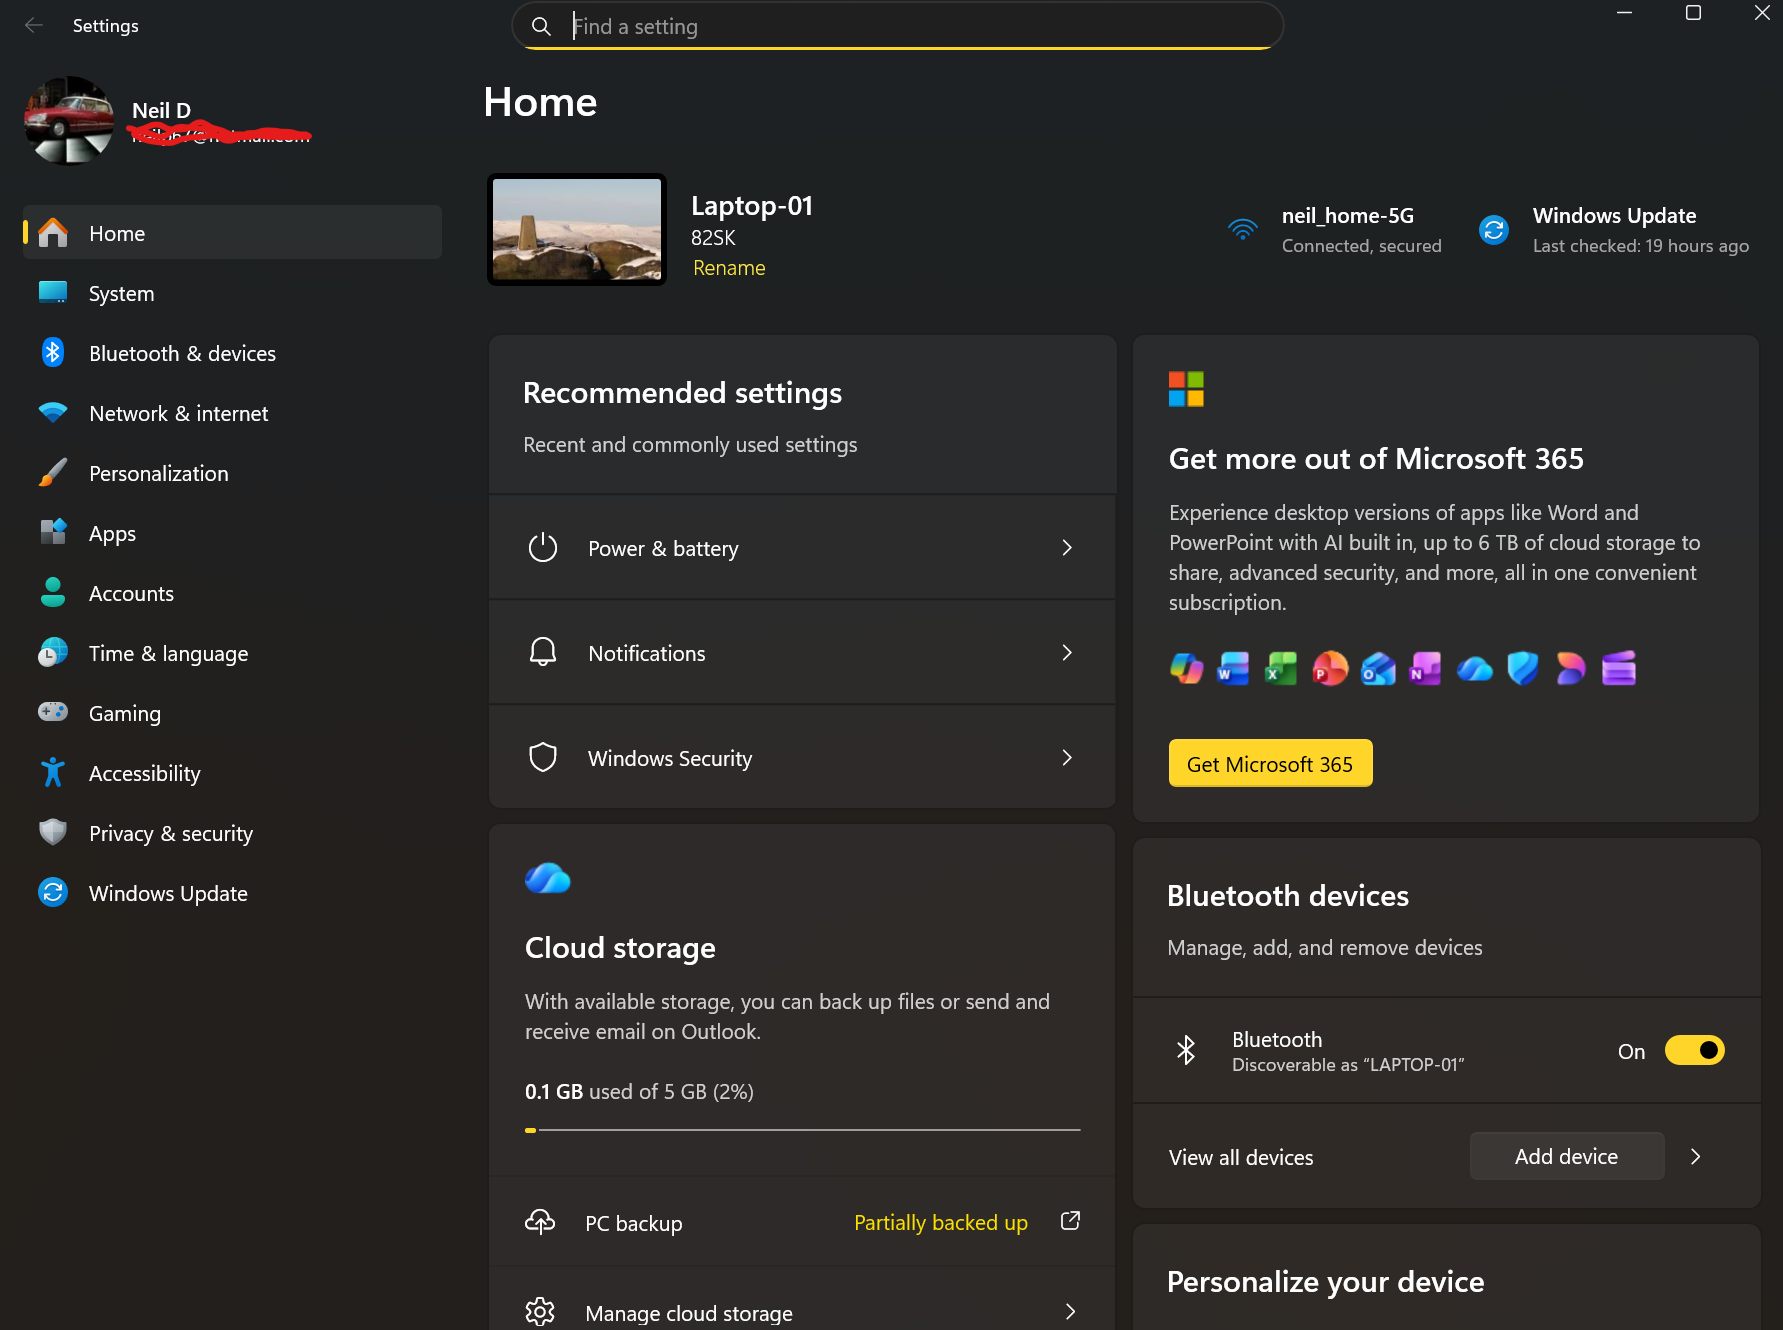This screenshot has width=1783, height=1330.
Task: Click the Add device button
Action: click(x=1566, y=1157)
